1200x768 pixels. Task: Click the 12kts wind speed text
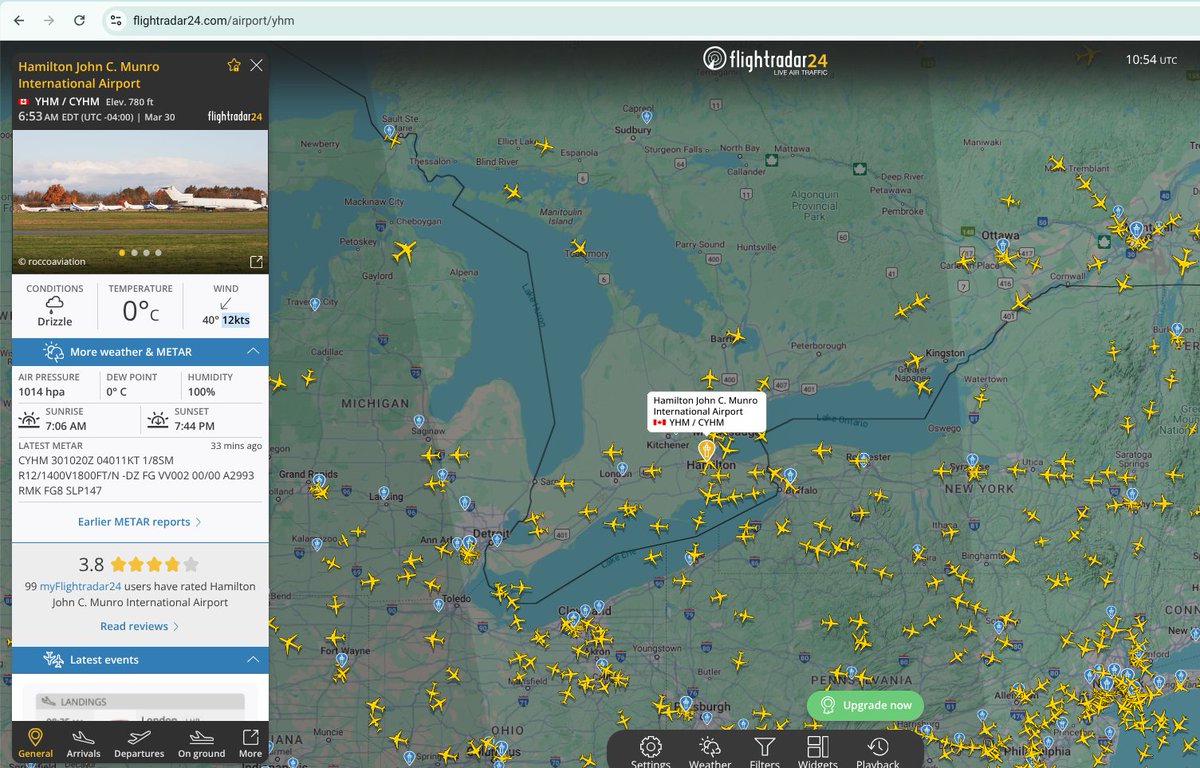236,320
